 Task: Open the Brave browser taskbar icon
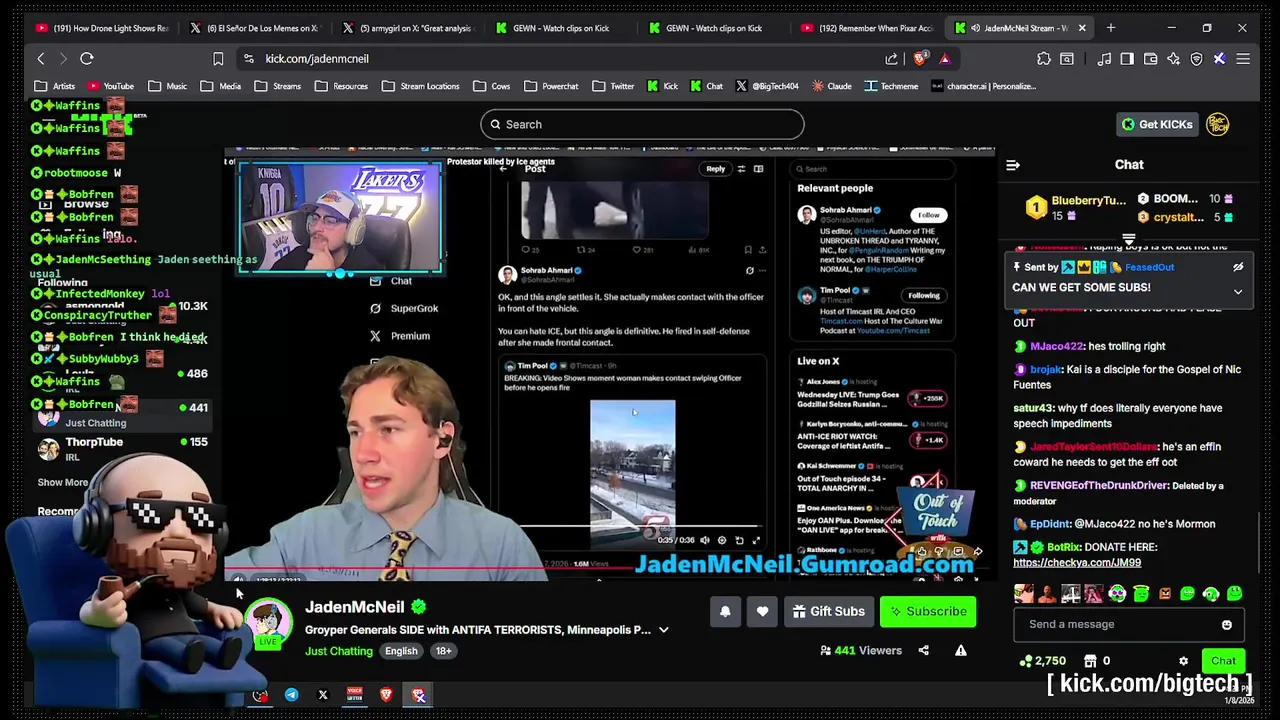[x=386, y=695]
